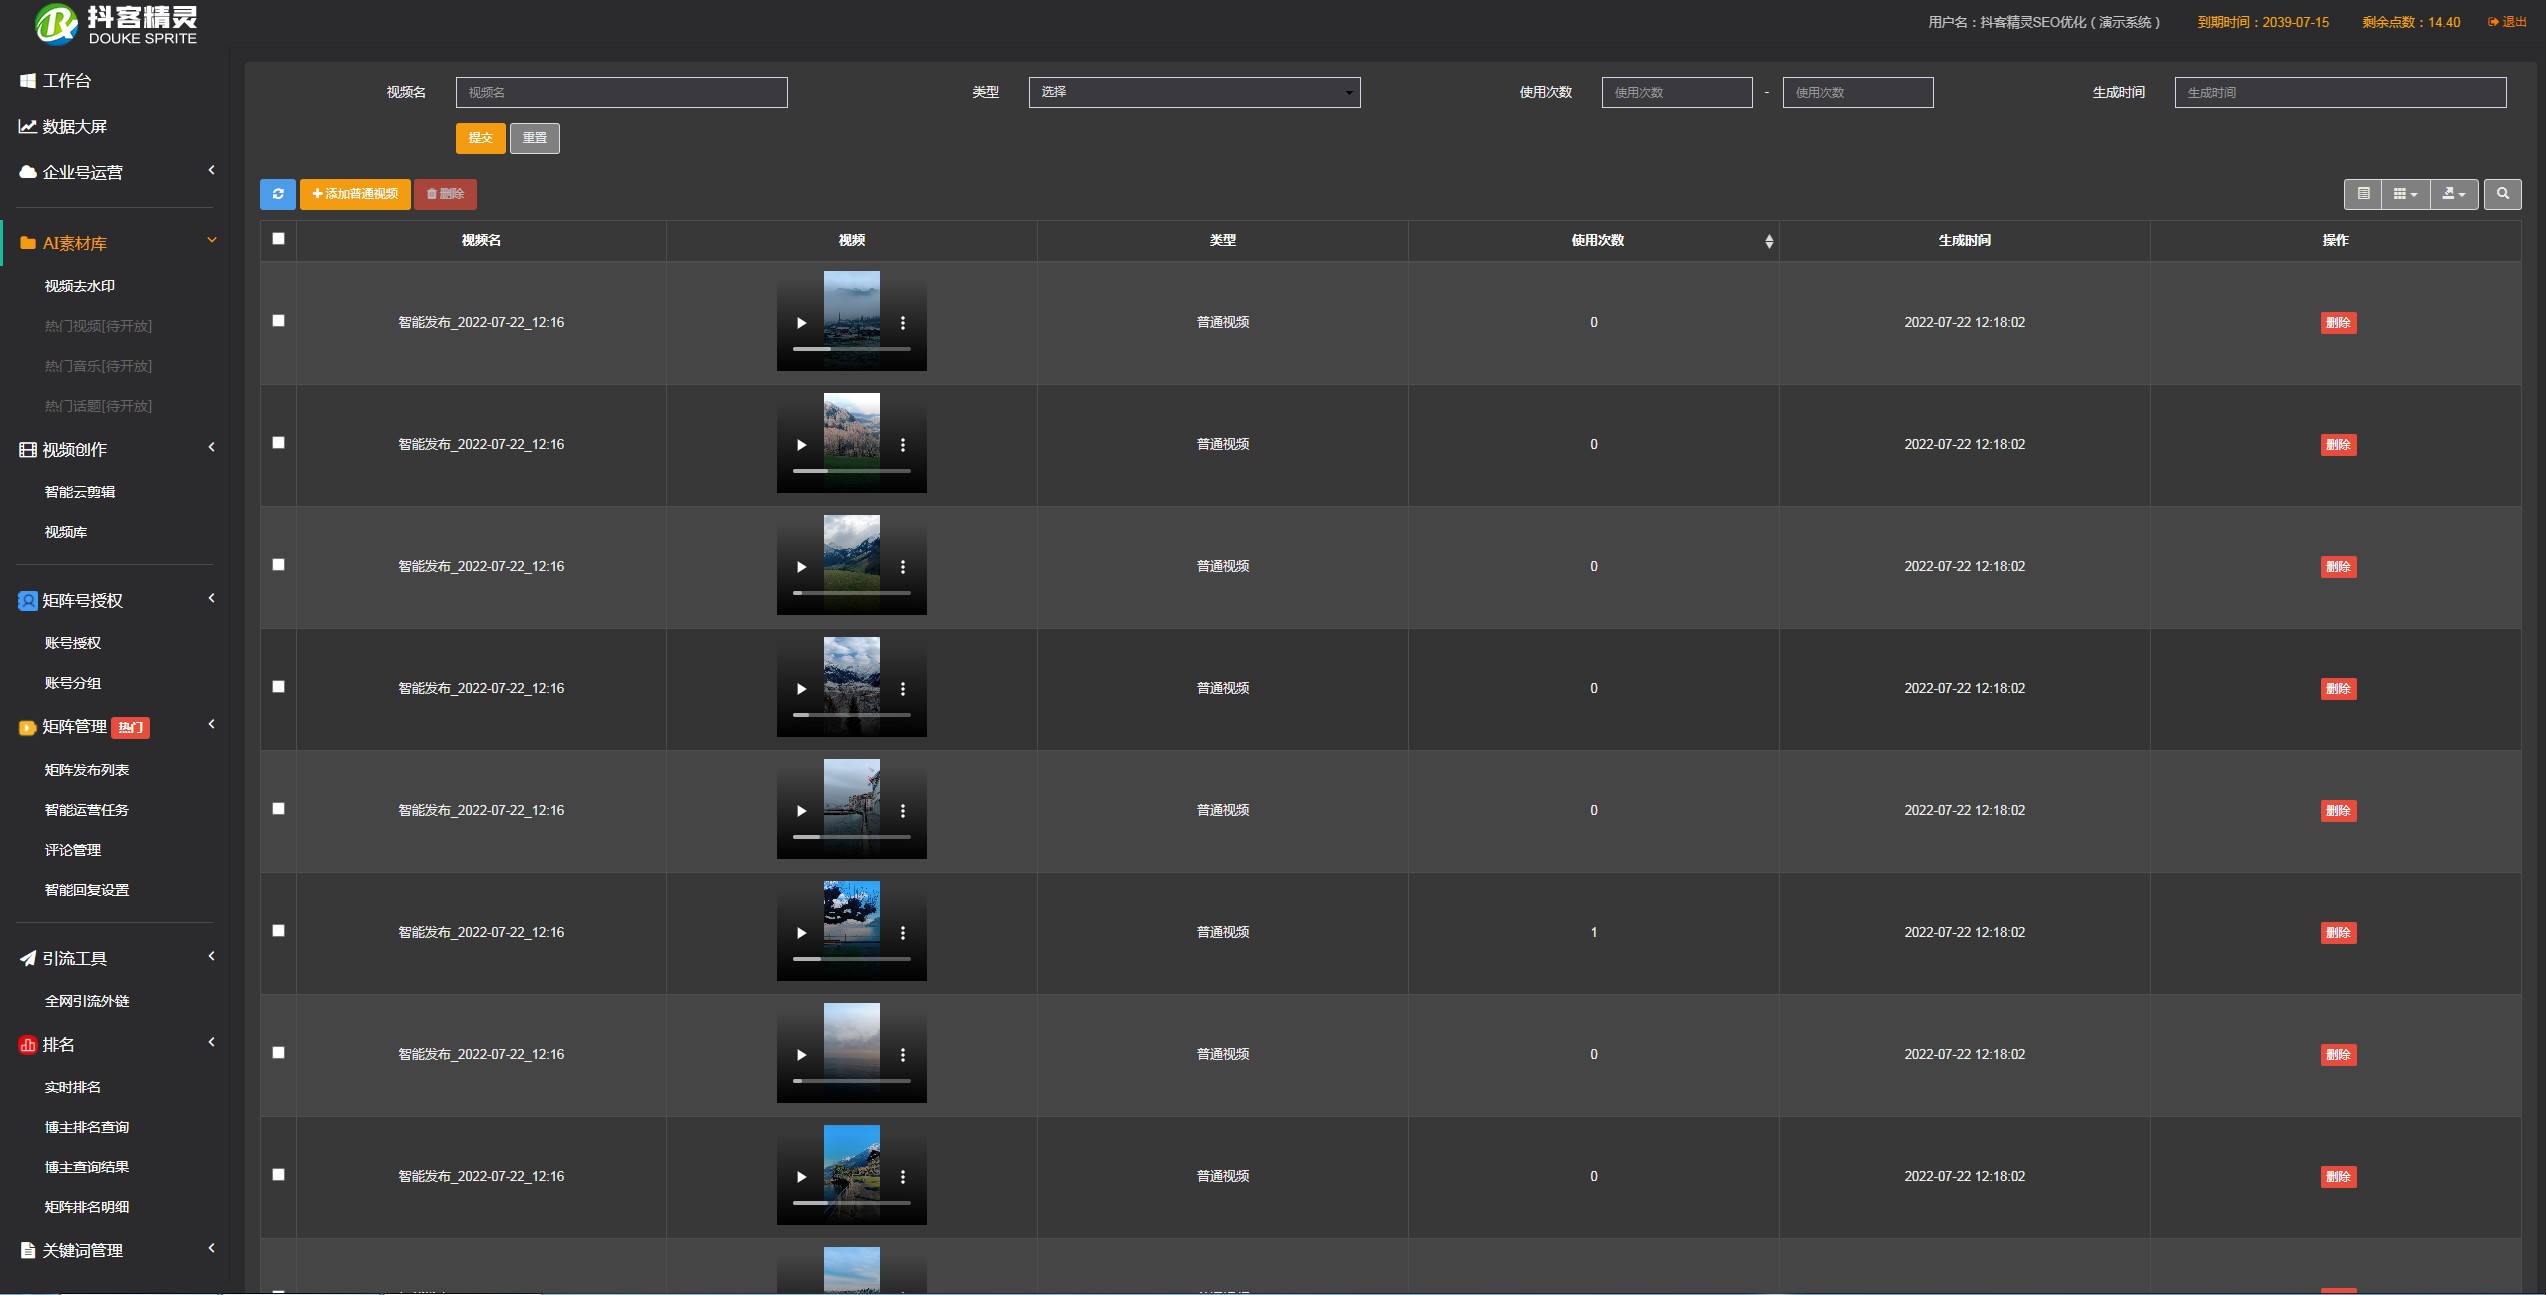Click the 使用次数 column sort arrows
Viewport: 2546px width, 1295px height.
pyautogui.click(x=1768, y=241)
